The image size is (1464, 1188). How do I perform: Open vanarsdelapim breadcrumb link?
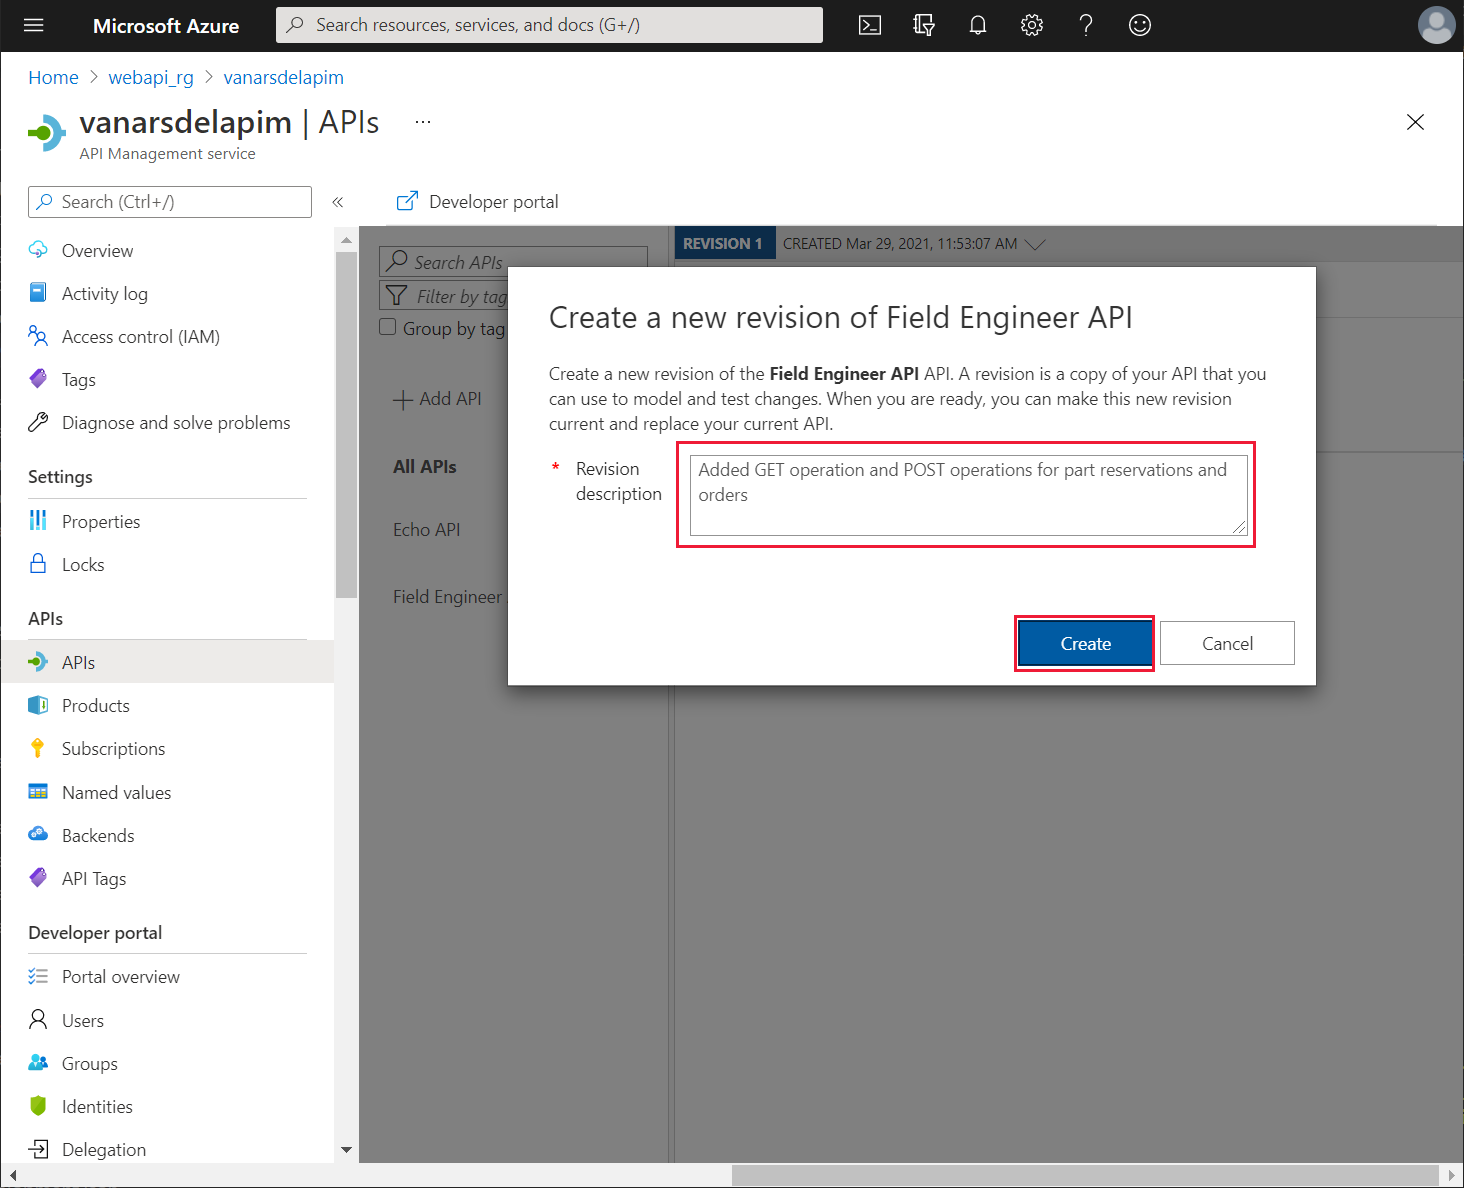(x=284, y=77)
